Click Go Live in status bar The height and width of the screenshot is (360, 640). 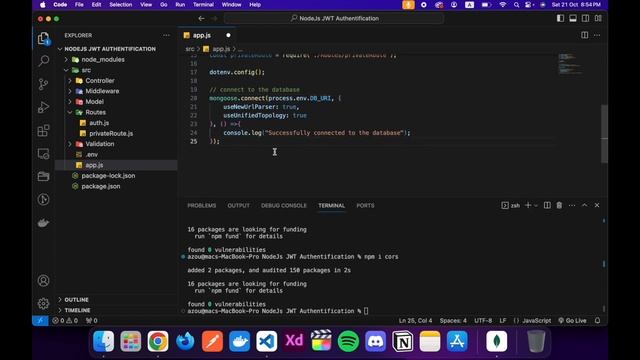572,320
